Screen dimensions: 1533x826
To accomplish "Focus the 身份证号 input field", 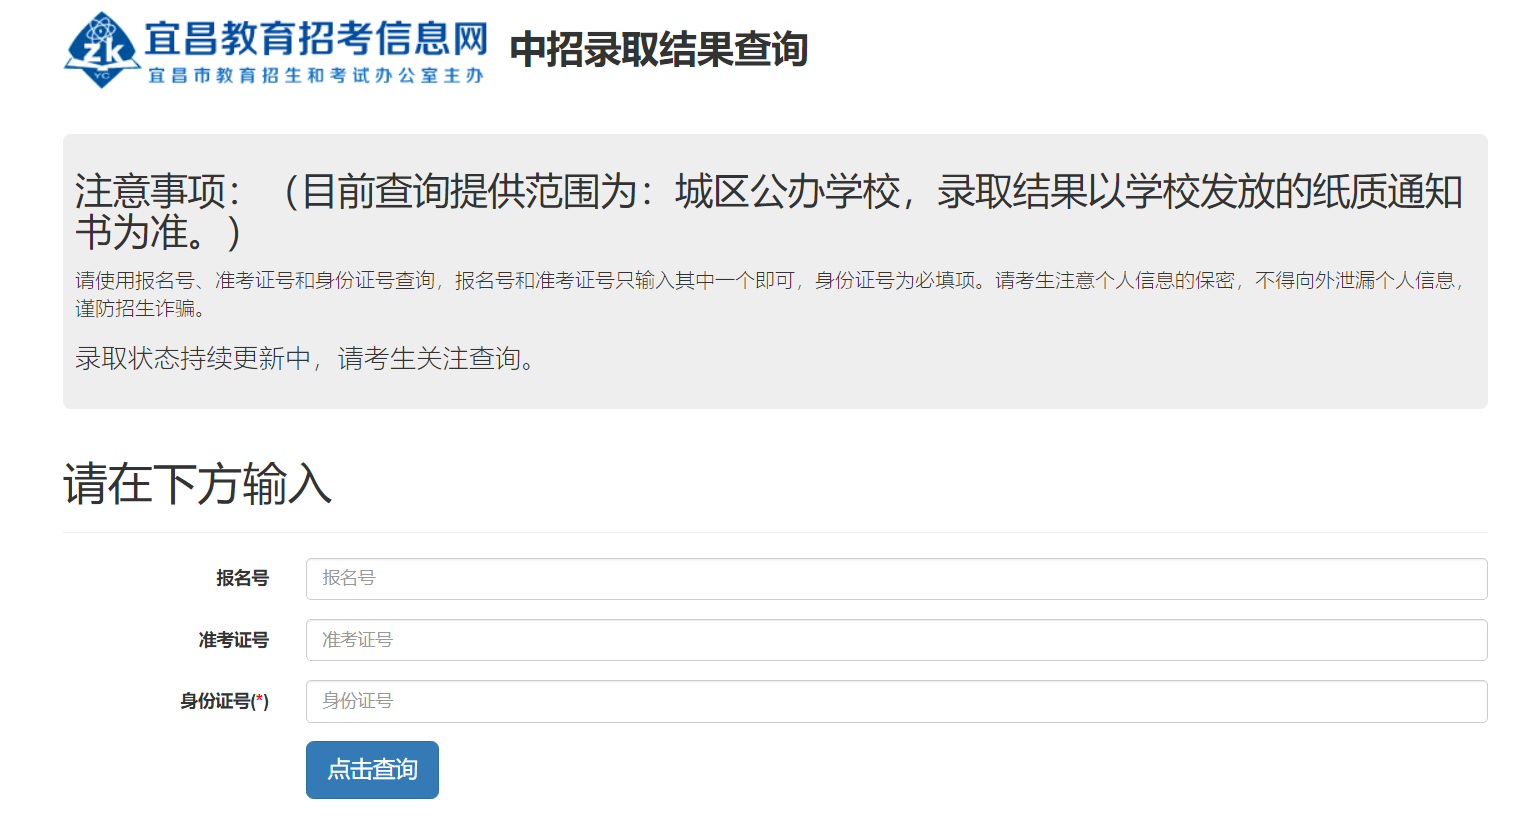I will tap(896, 702).
